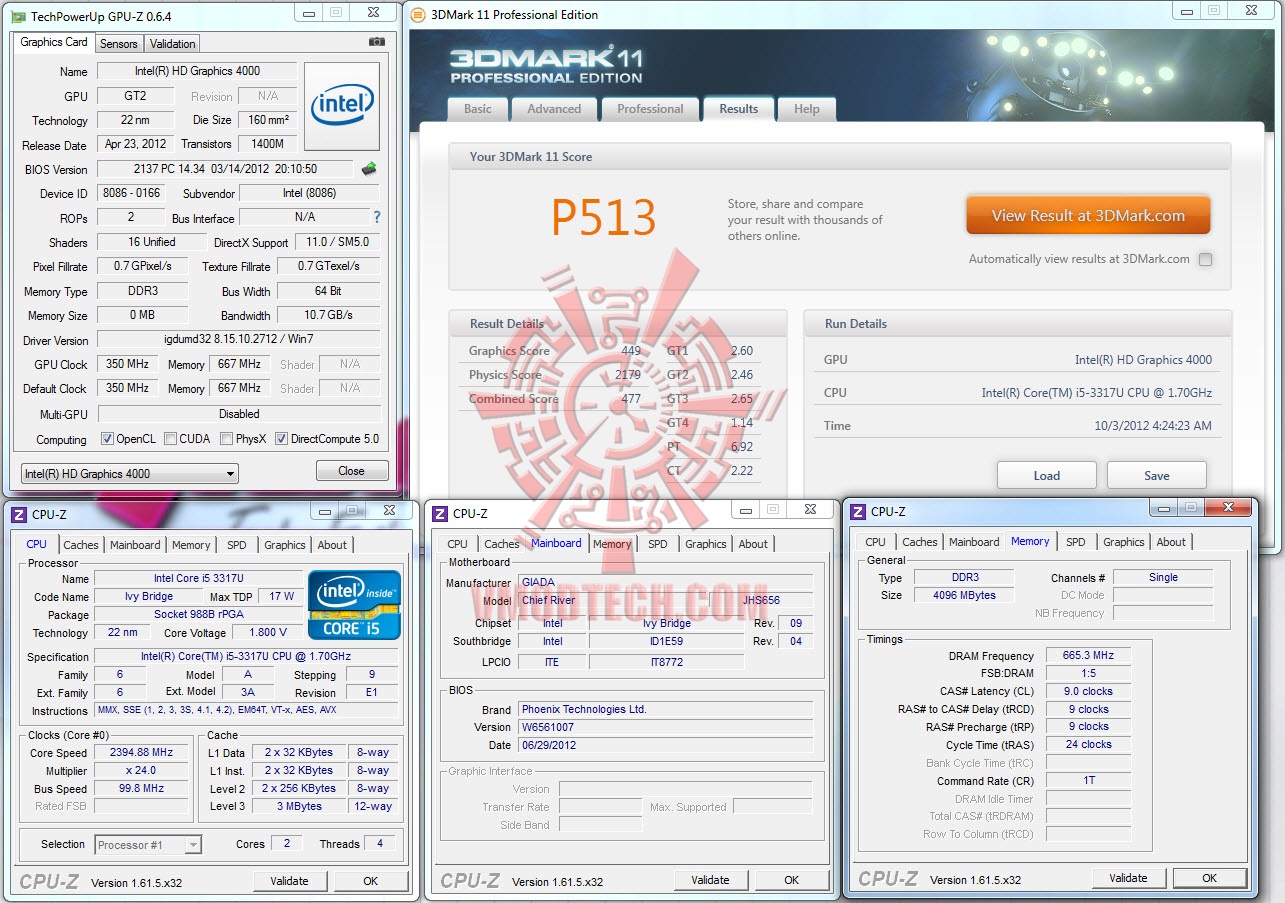Click the CAS# Latency 9.0 clocks value
The width and height of the screenshot is (1285, 903).
pyautogui.click(x=1088, y=691)
